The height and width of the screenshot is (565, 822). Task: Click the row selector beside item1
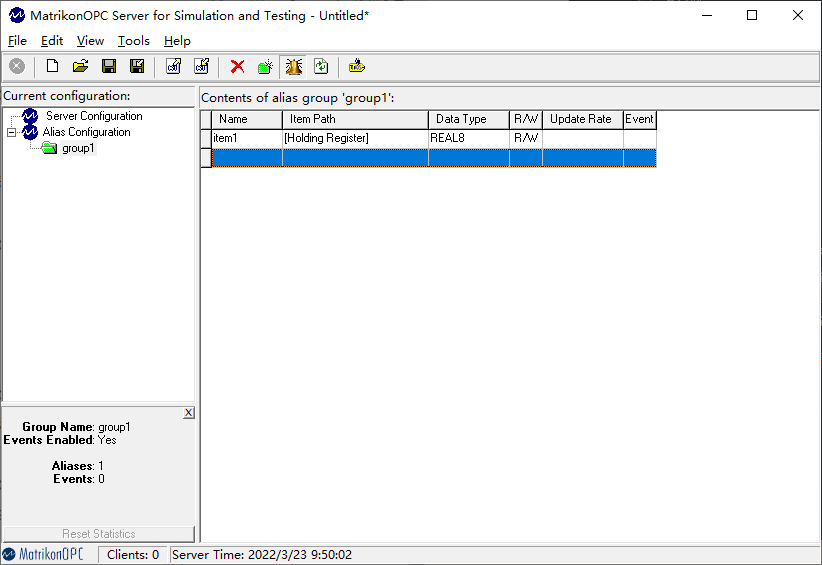(x=206, y=138)
